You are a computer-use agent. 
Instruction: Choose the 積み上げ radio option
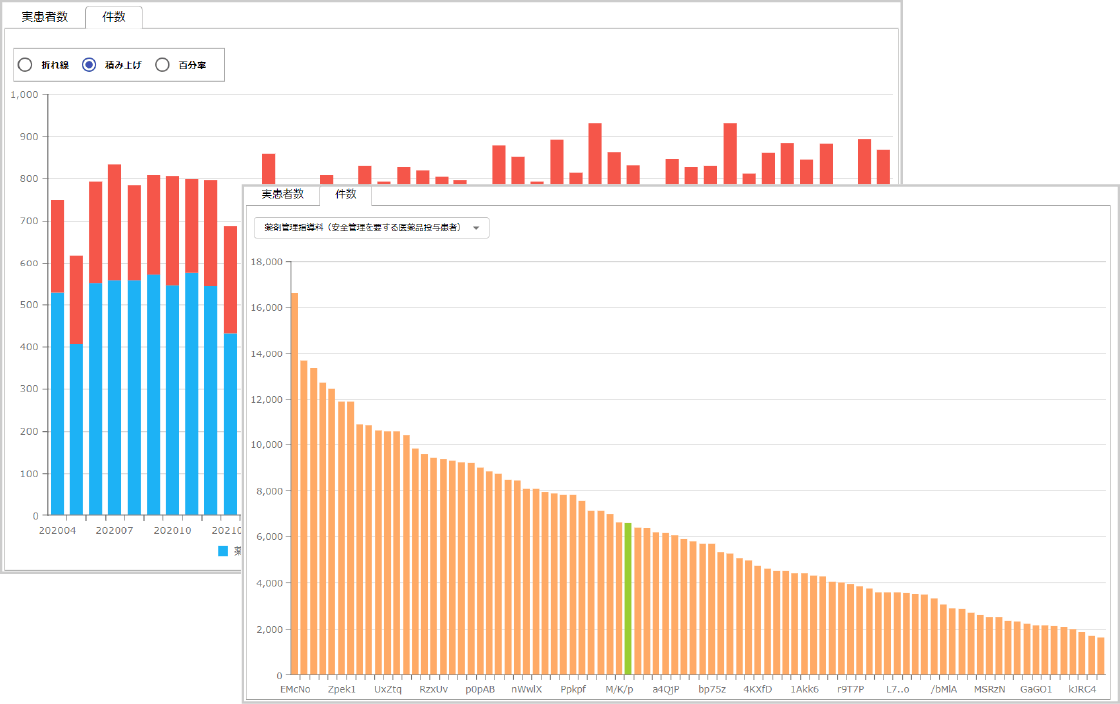(89, 65)
